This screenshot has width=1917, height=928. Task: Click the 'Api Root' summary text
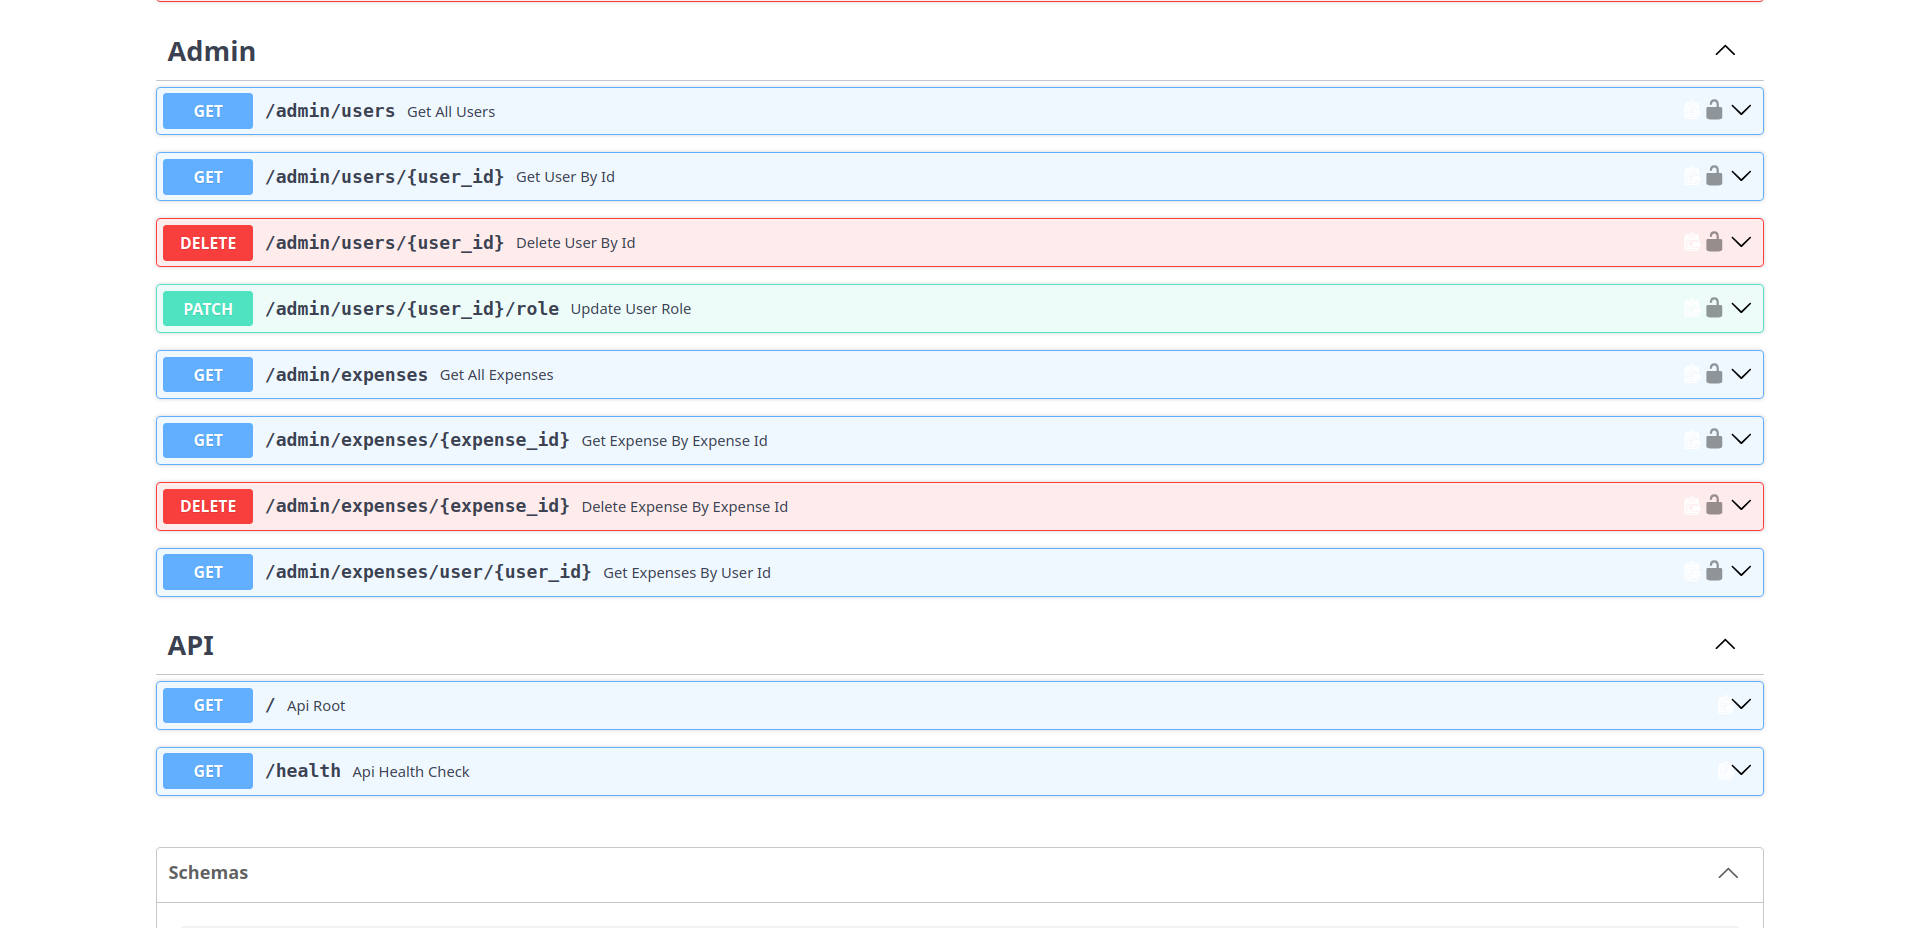tap(316, 706)
